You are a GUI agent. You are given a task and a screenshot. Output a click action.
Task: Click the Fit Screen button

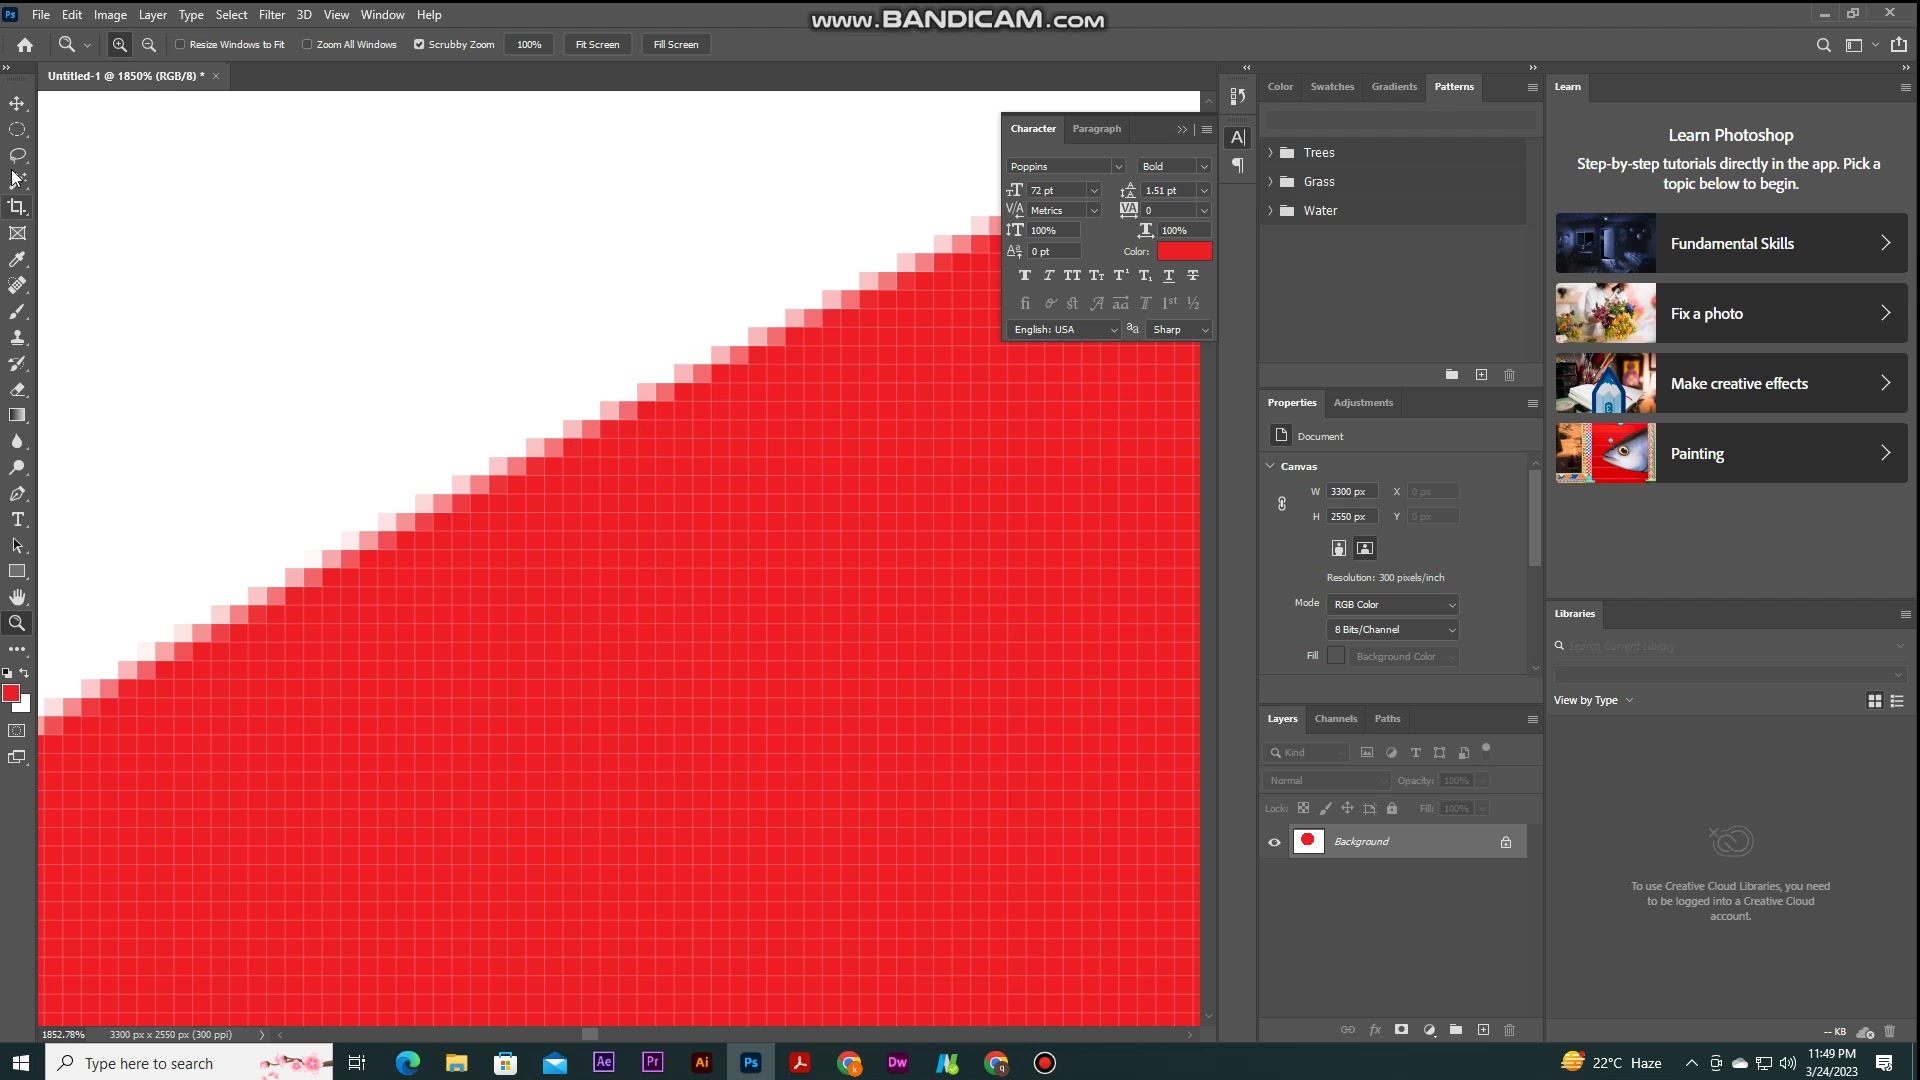[x=597, y=44]
